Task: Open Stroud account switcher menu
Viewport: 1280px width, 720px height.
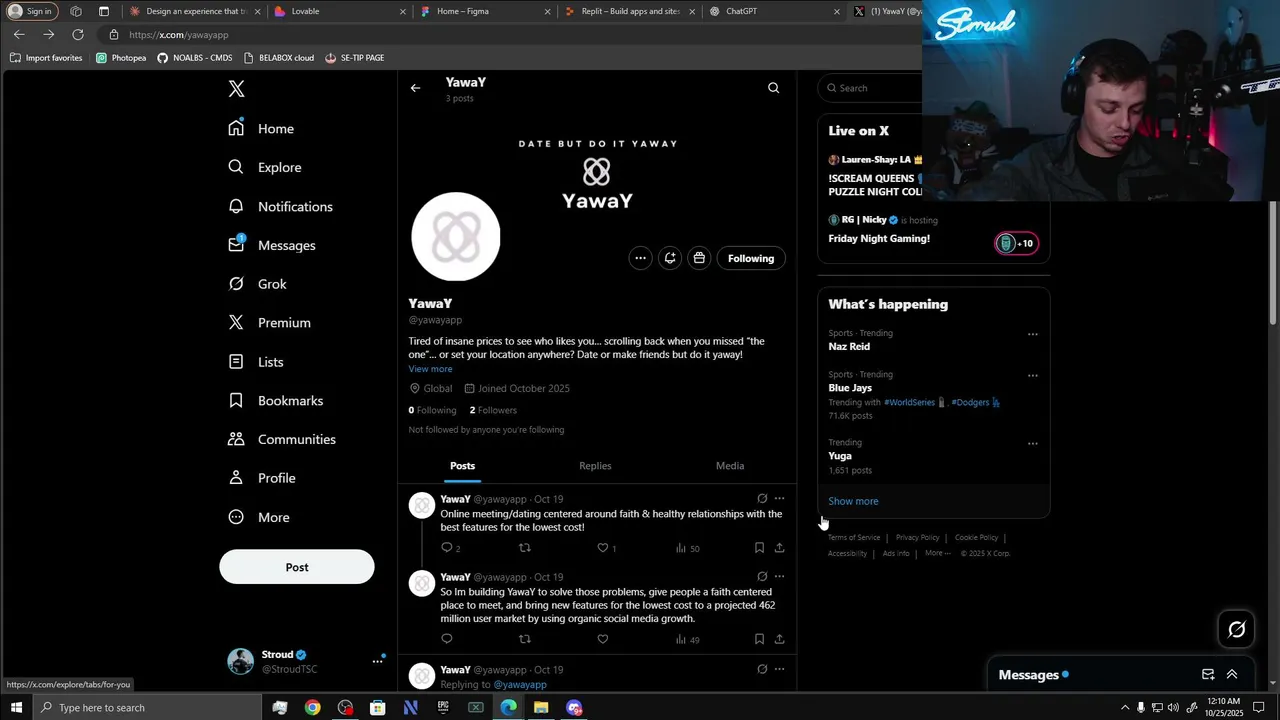Action: click(305, 661)
